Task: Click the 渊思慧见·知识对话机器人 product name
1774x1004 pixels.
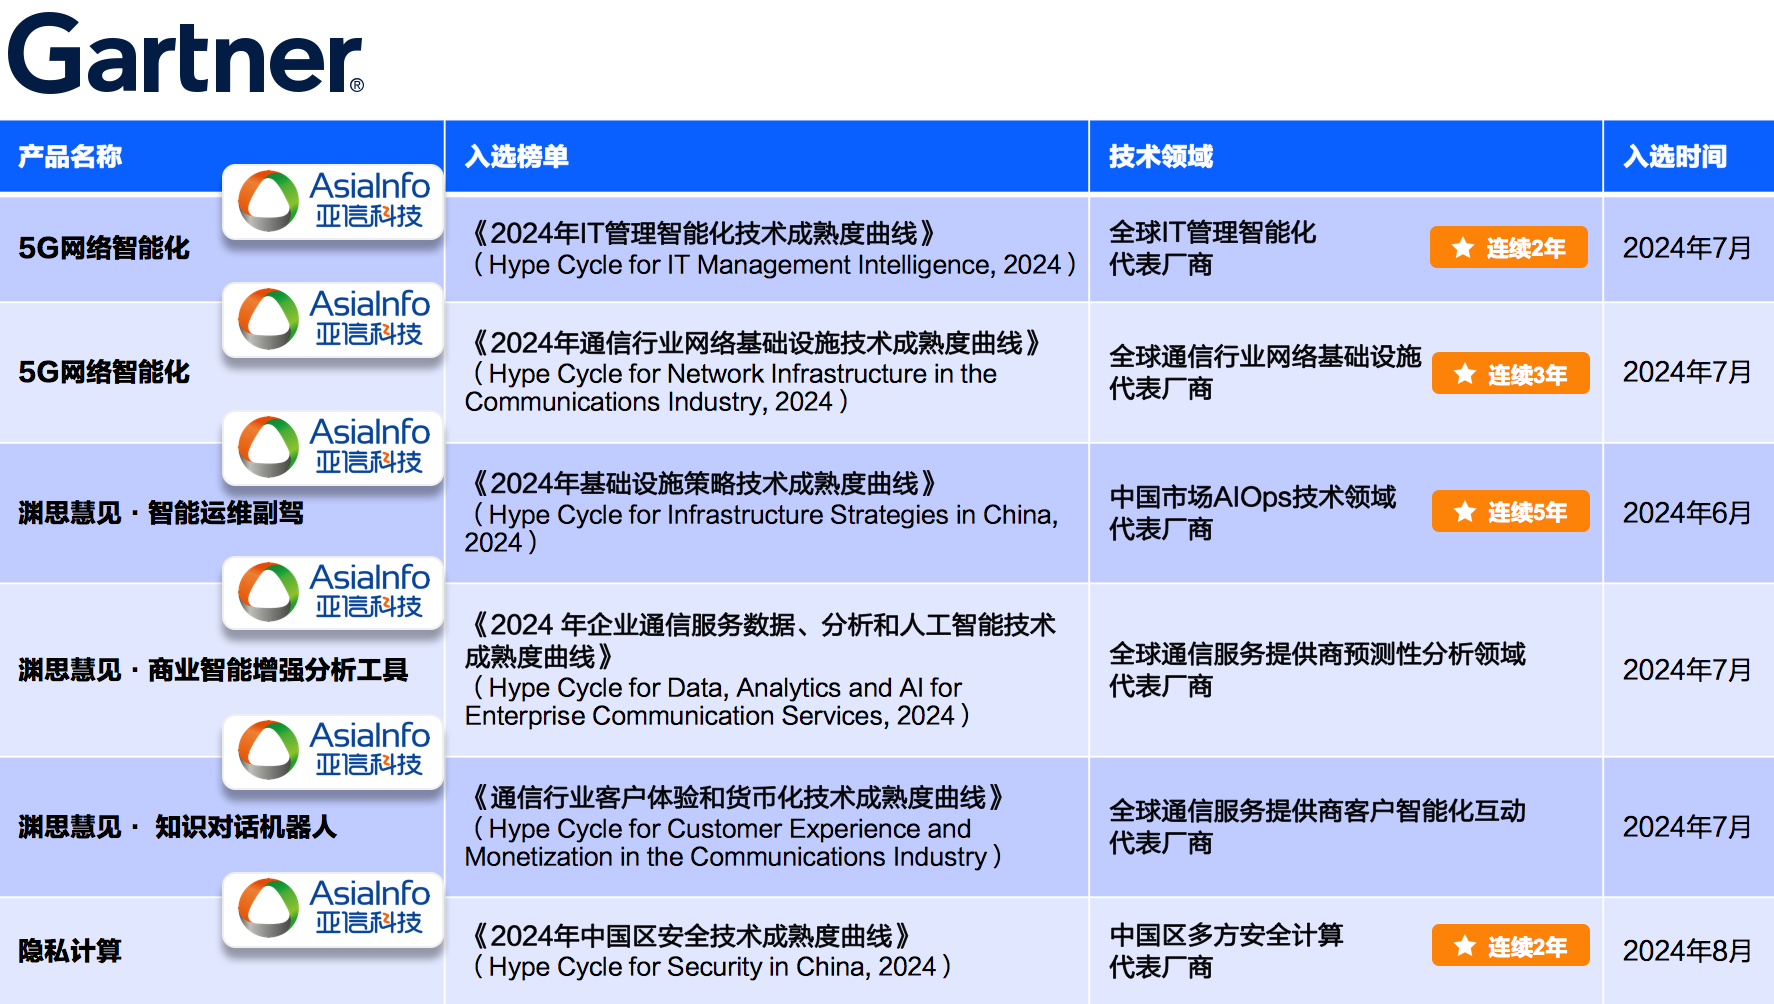Action: 178,827
